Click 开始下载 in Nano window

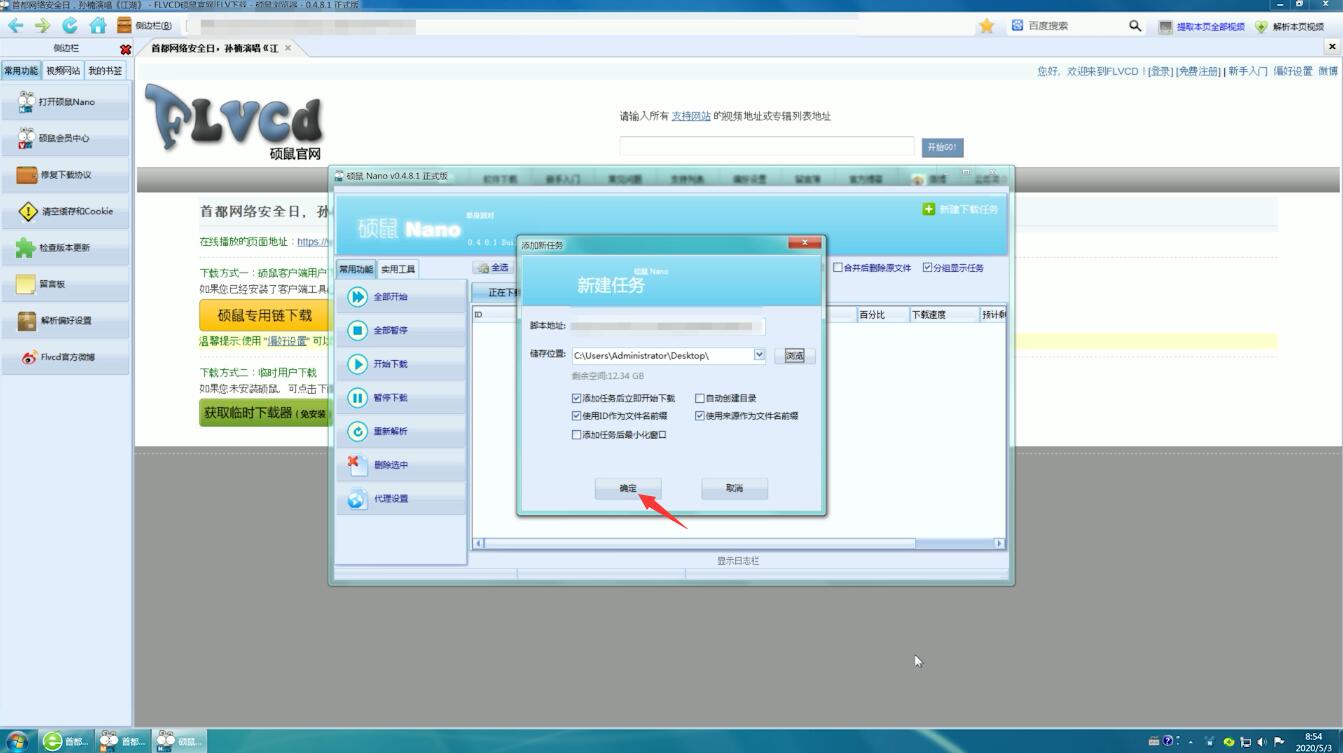tap(401, 364)
